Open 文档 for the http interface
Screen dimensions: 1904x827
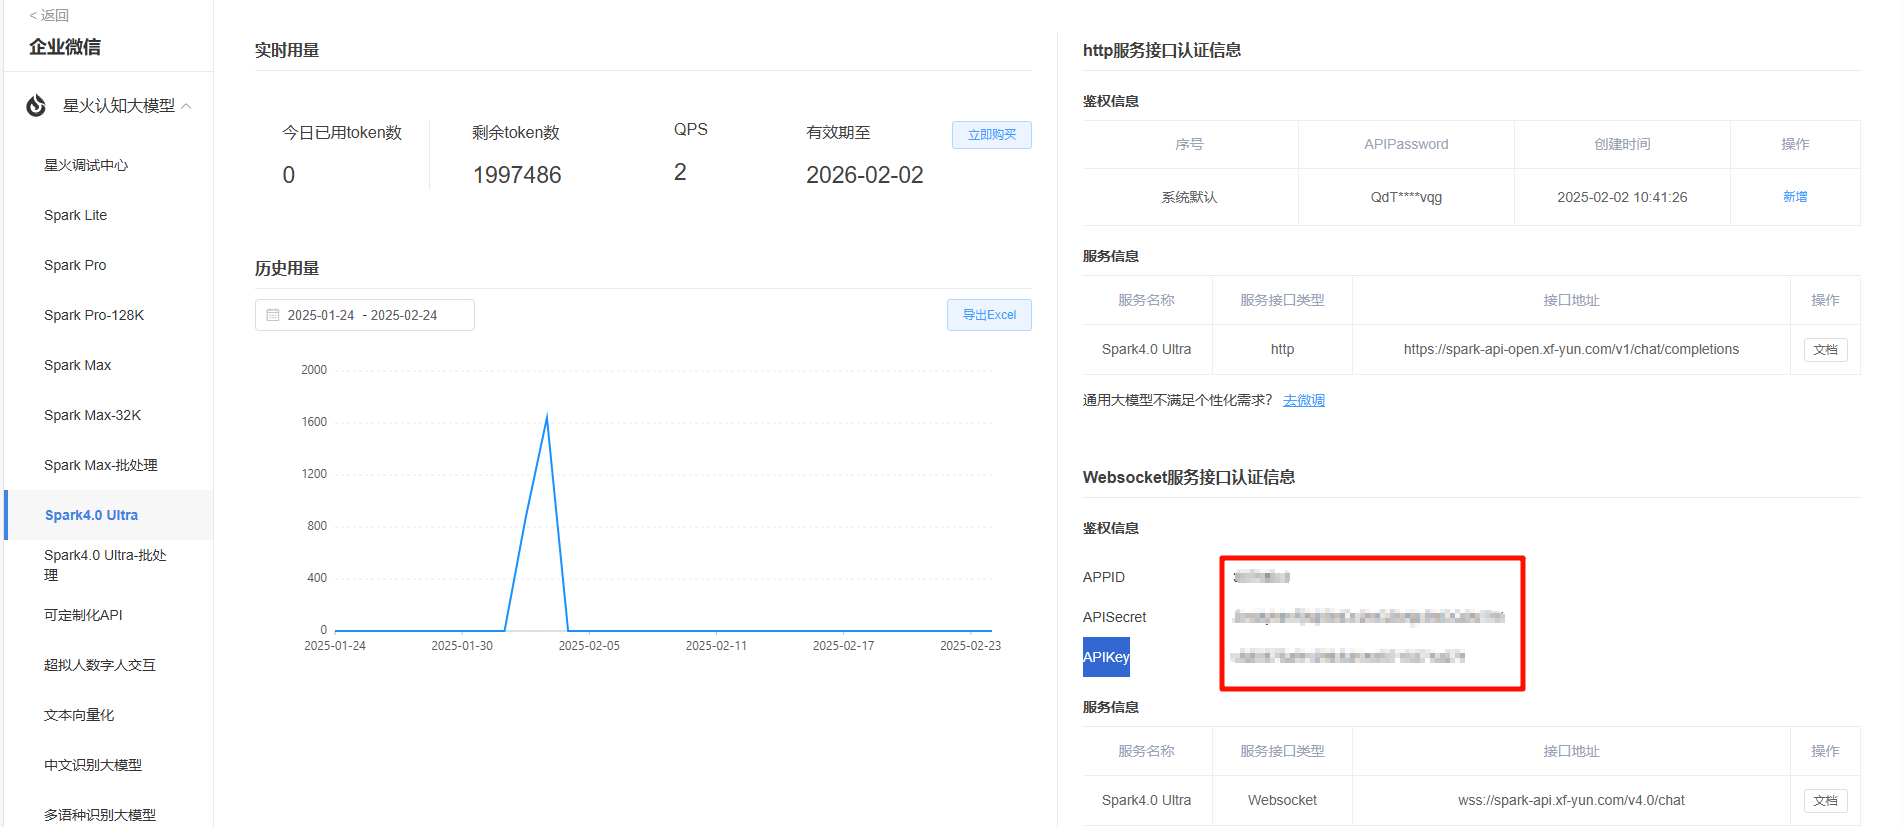click(1825, 350)
